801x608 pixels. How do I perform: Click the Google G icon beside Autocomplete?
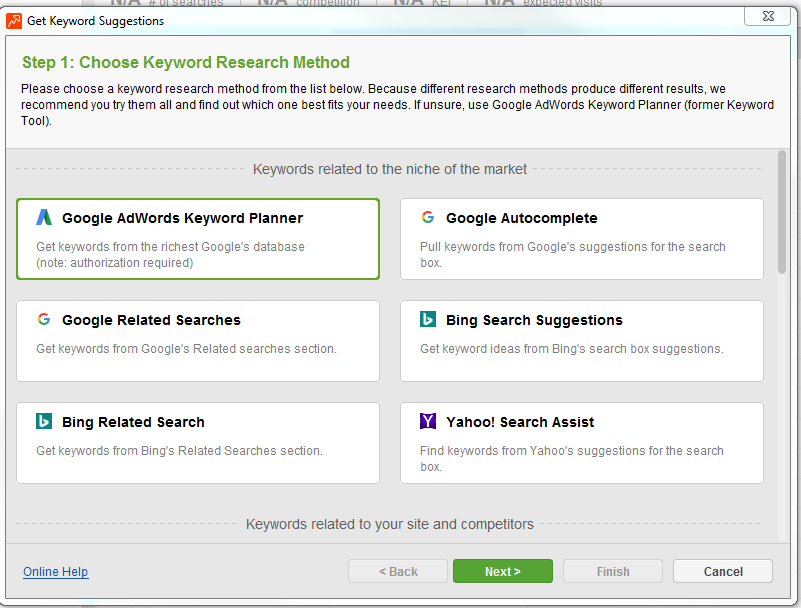click(x=428, y=217)
